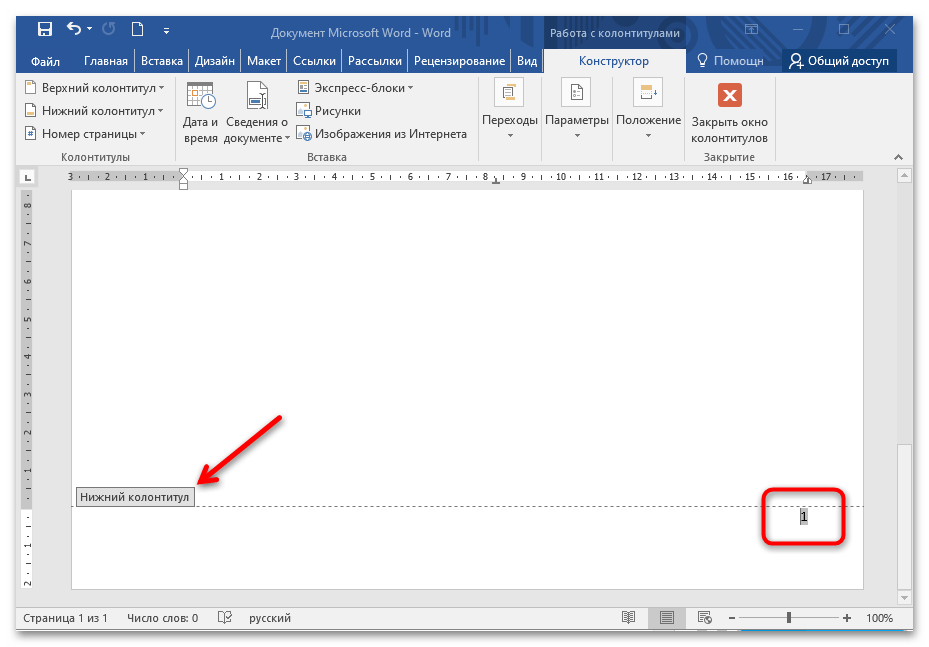
Task: Create a new blank document icon
Action: [137, 28]
